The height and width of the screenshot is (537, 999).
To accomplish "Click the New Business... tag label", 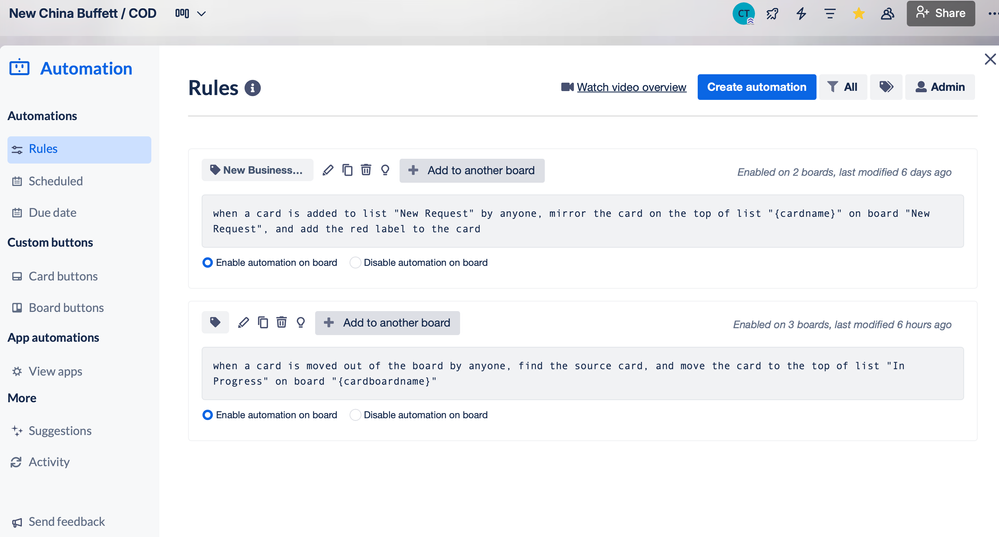I will coord(257,170).
